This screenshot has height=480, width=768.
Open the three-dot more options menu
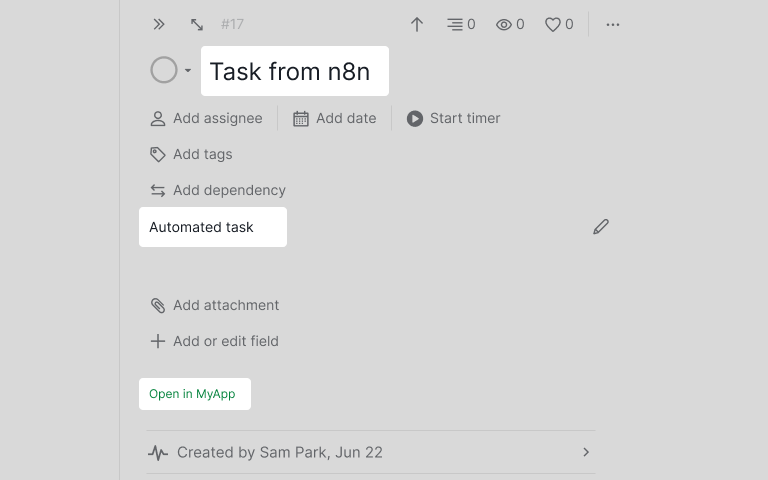tap(613, 24)
